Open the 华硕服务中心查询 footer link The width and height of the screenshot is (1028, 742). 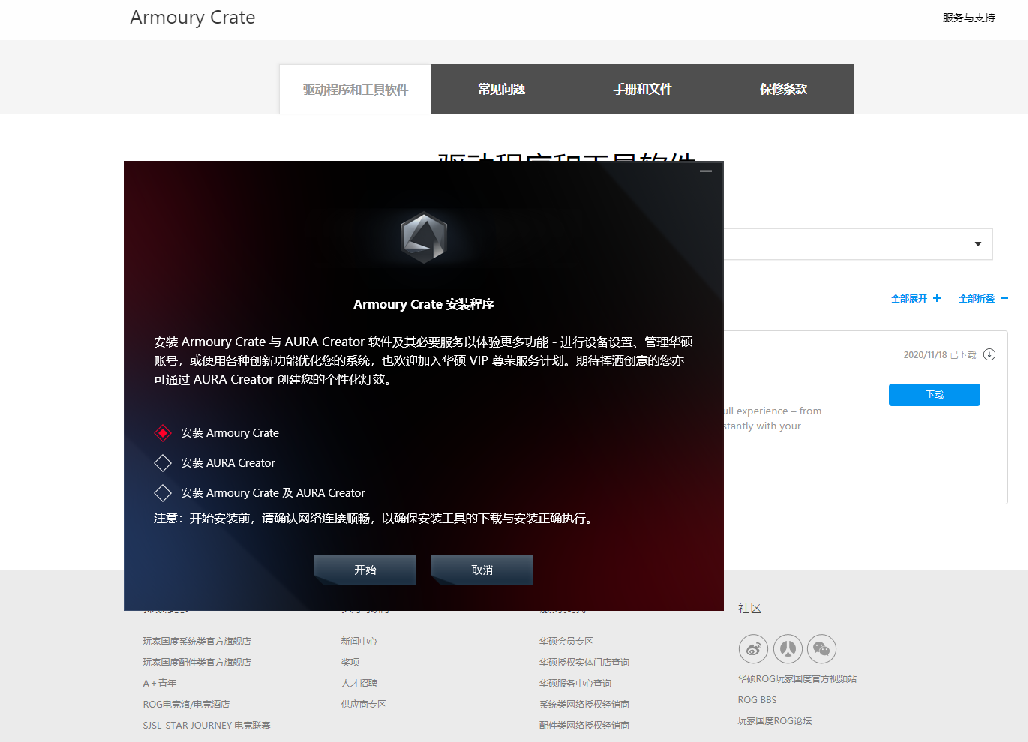[x=575, y=683]
